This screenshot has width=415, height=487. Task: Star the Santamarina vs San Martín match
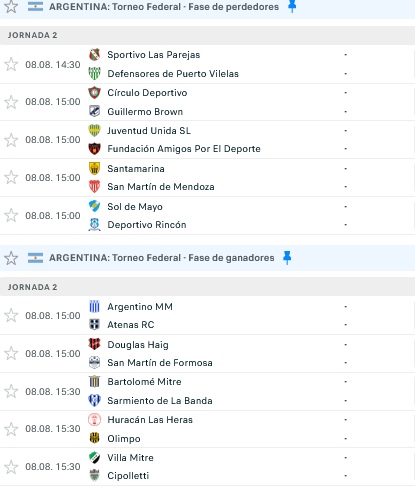[x=11, y=178]
